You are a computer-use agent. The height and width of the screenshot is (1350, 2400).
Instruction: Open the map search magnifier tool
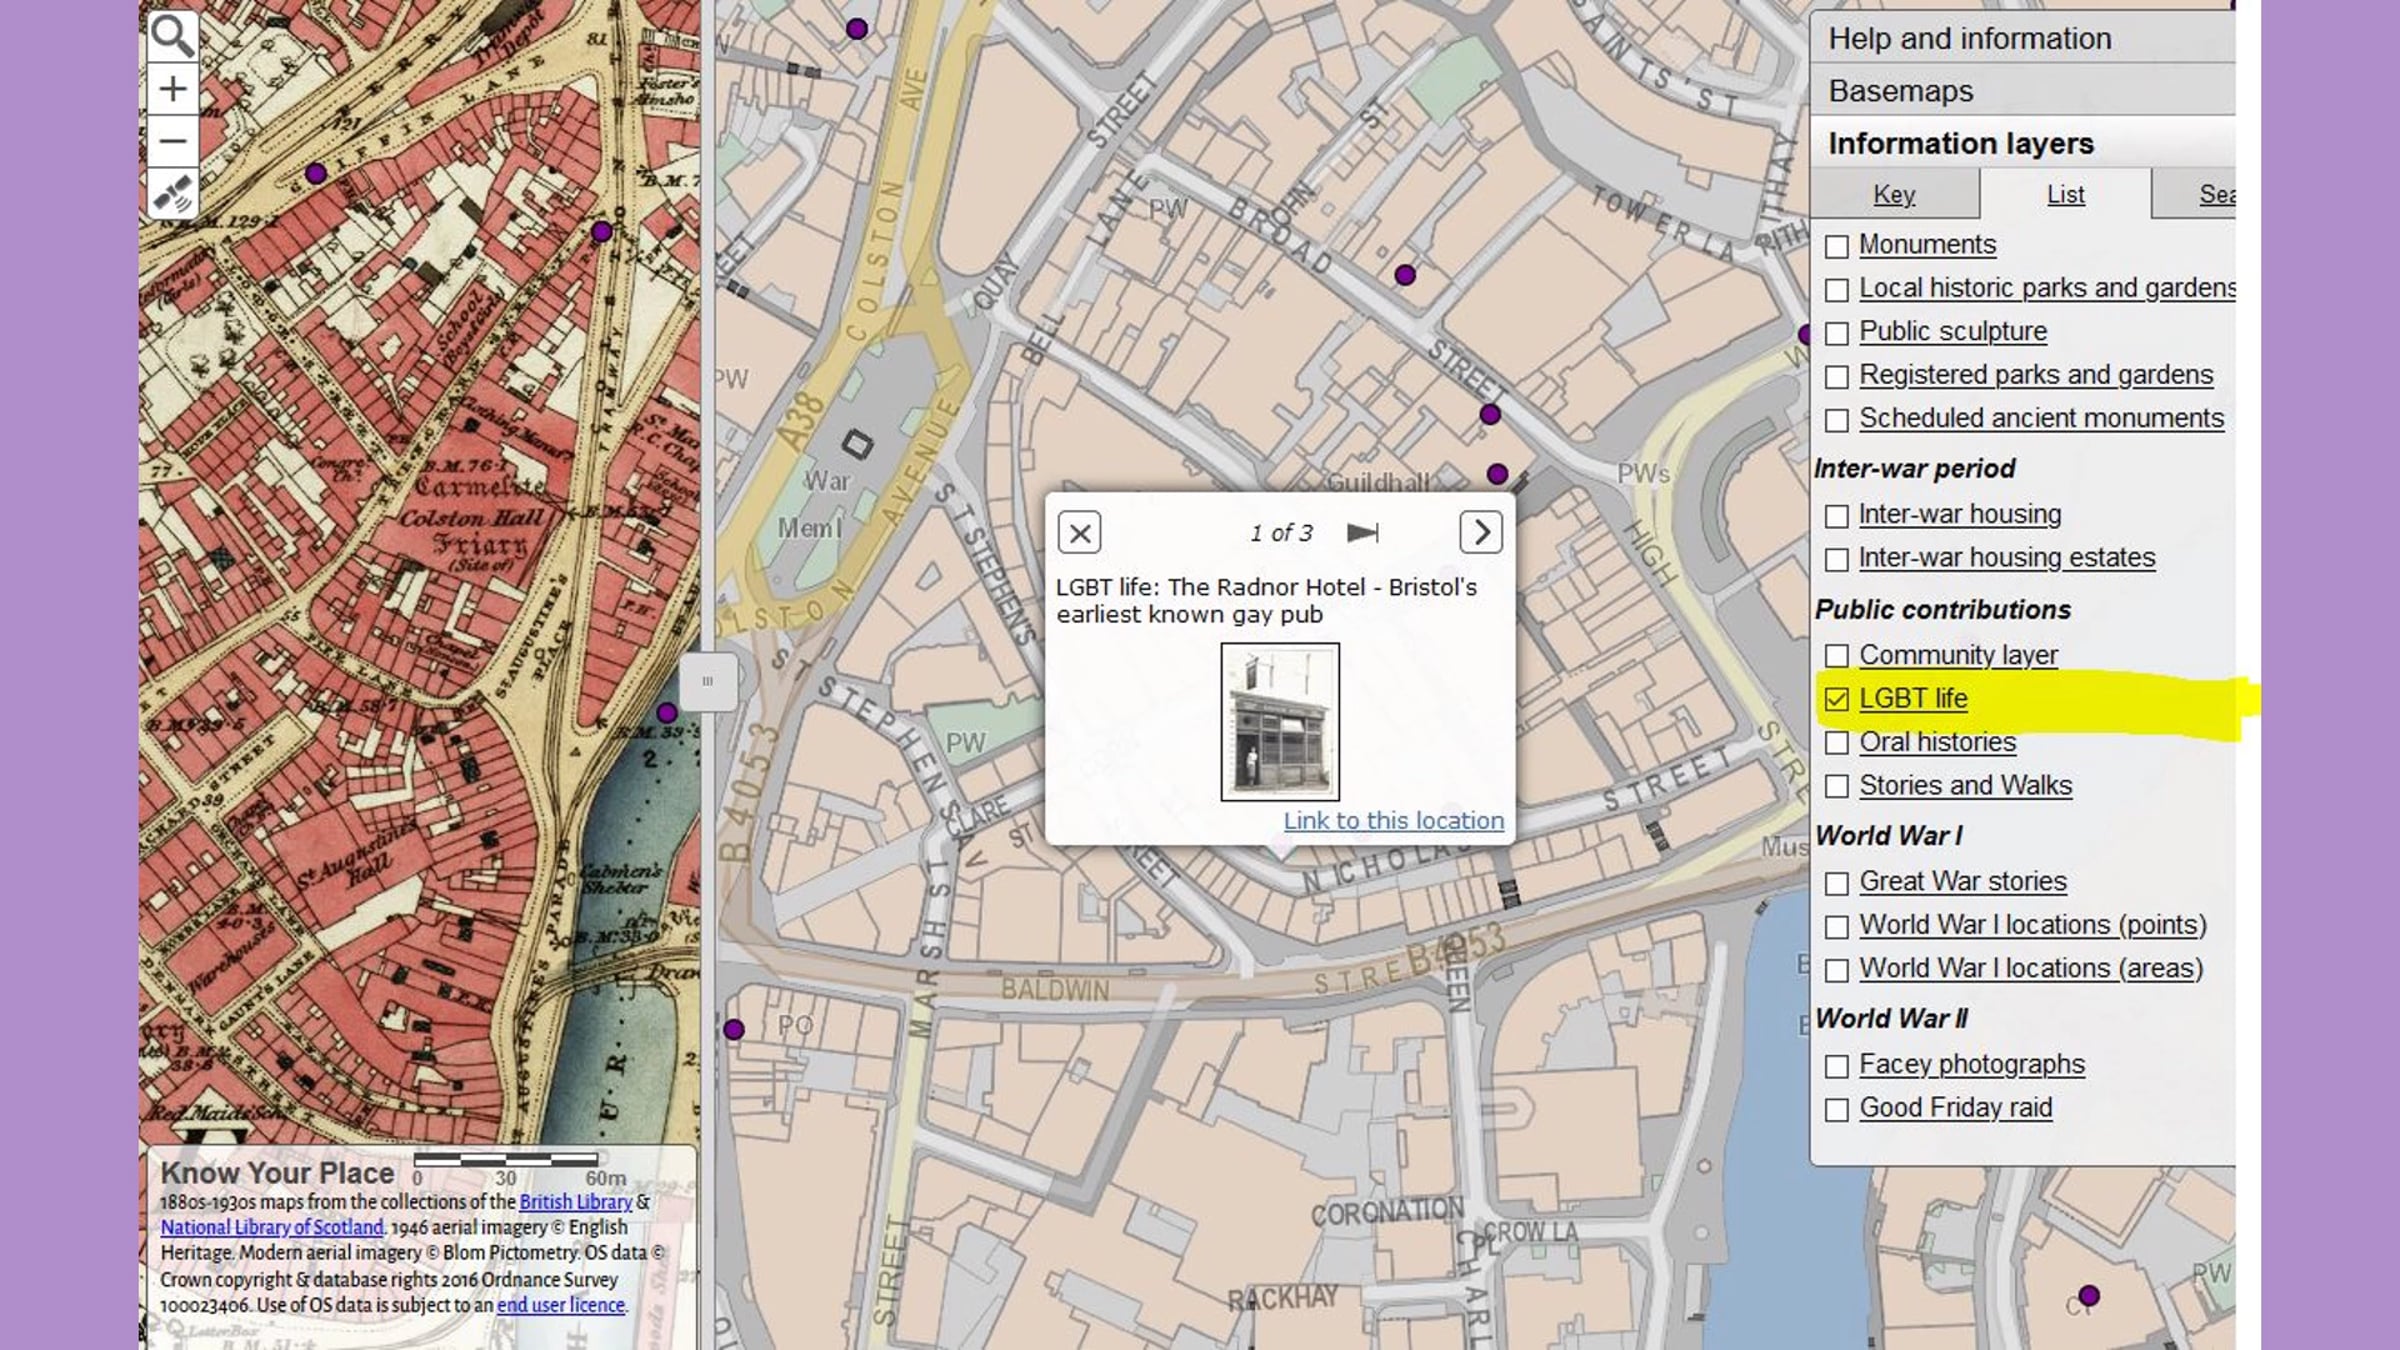[x=172, y=36]
